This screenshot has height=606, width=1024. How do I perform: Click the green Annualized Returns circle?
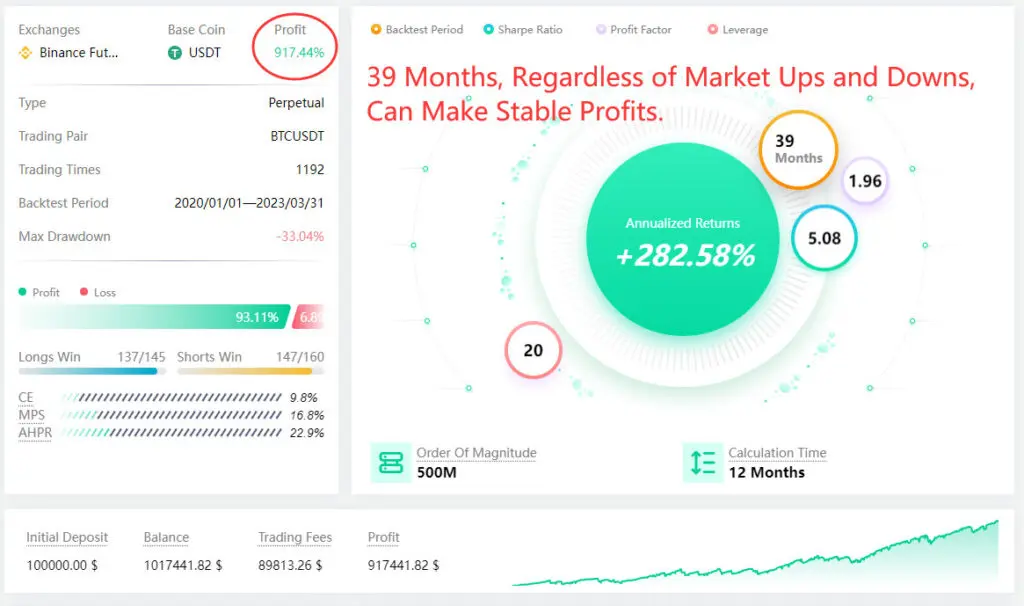click(x=684, y=240)
